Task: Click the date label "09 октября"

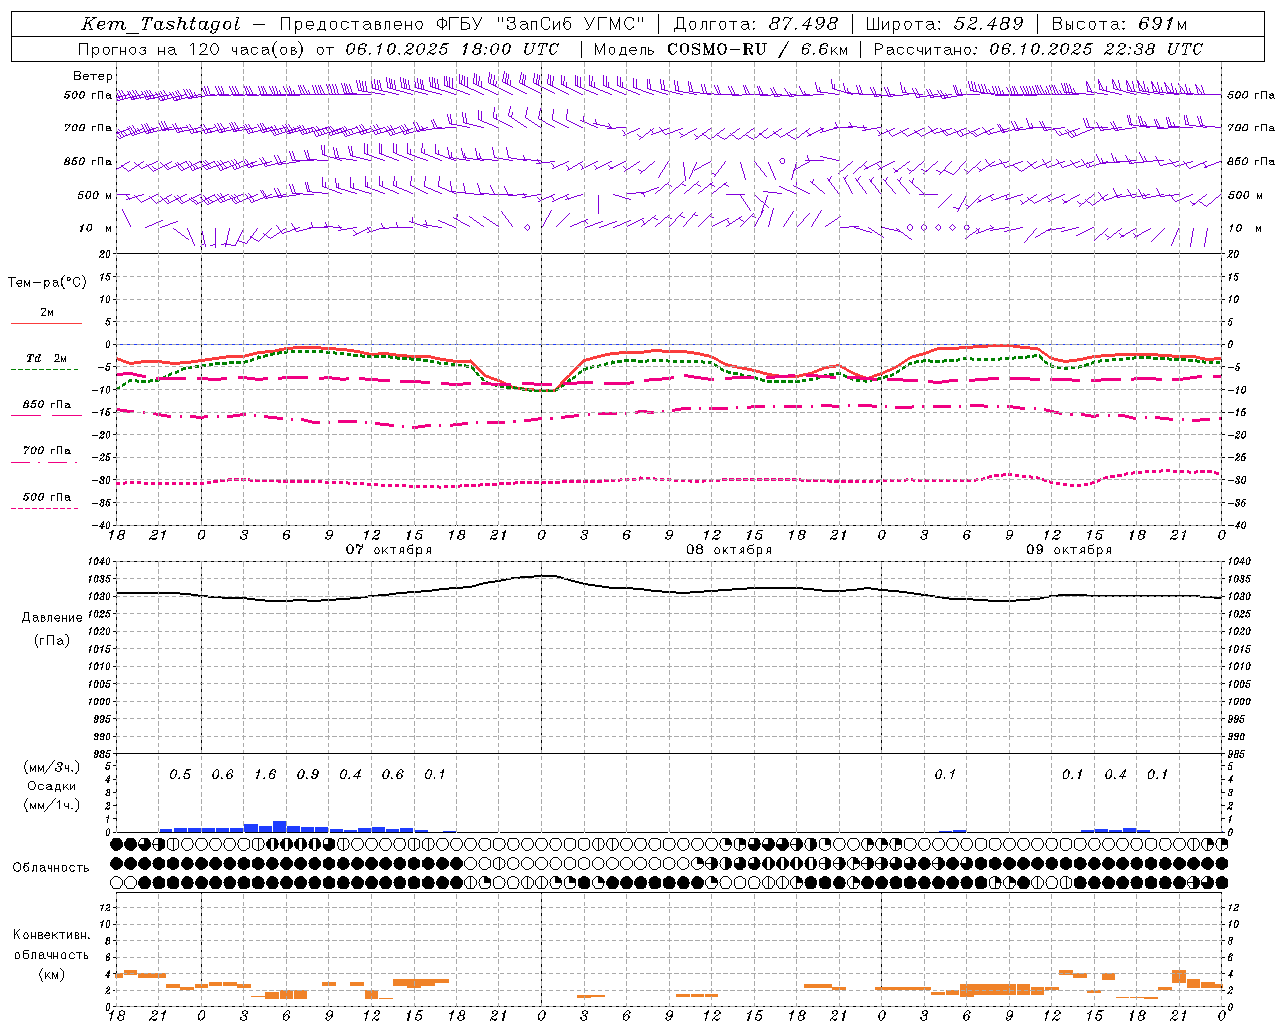Action: tap(1069, 550)
